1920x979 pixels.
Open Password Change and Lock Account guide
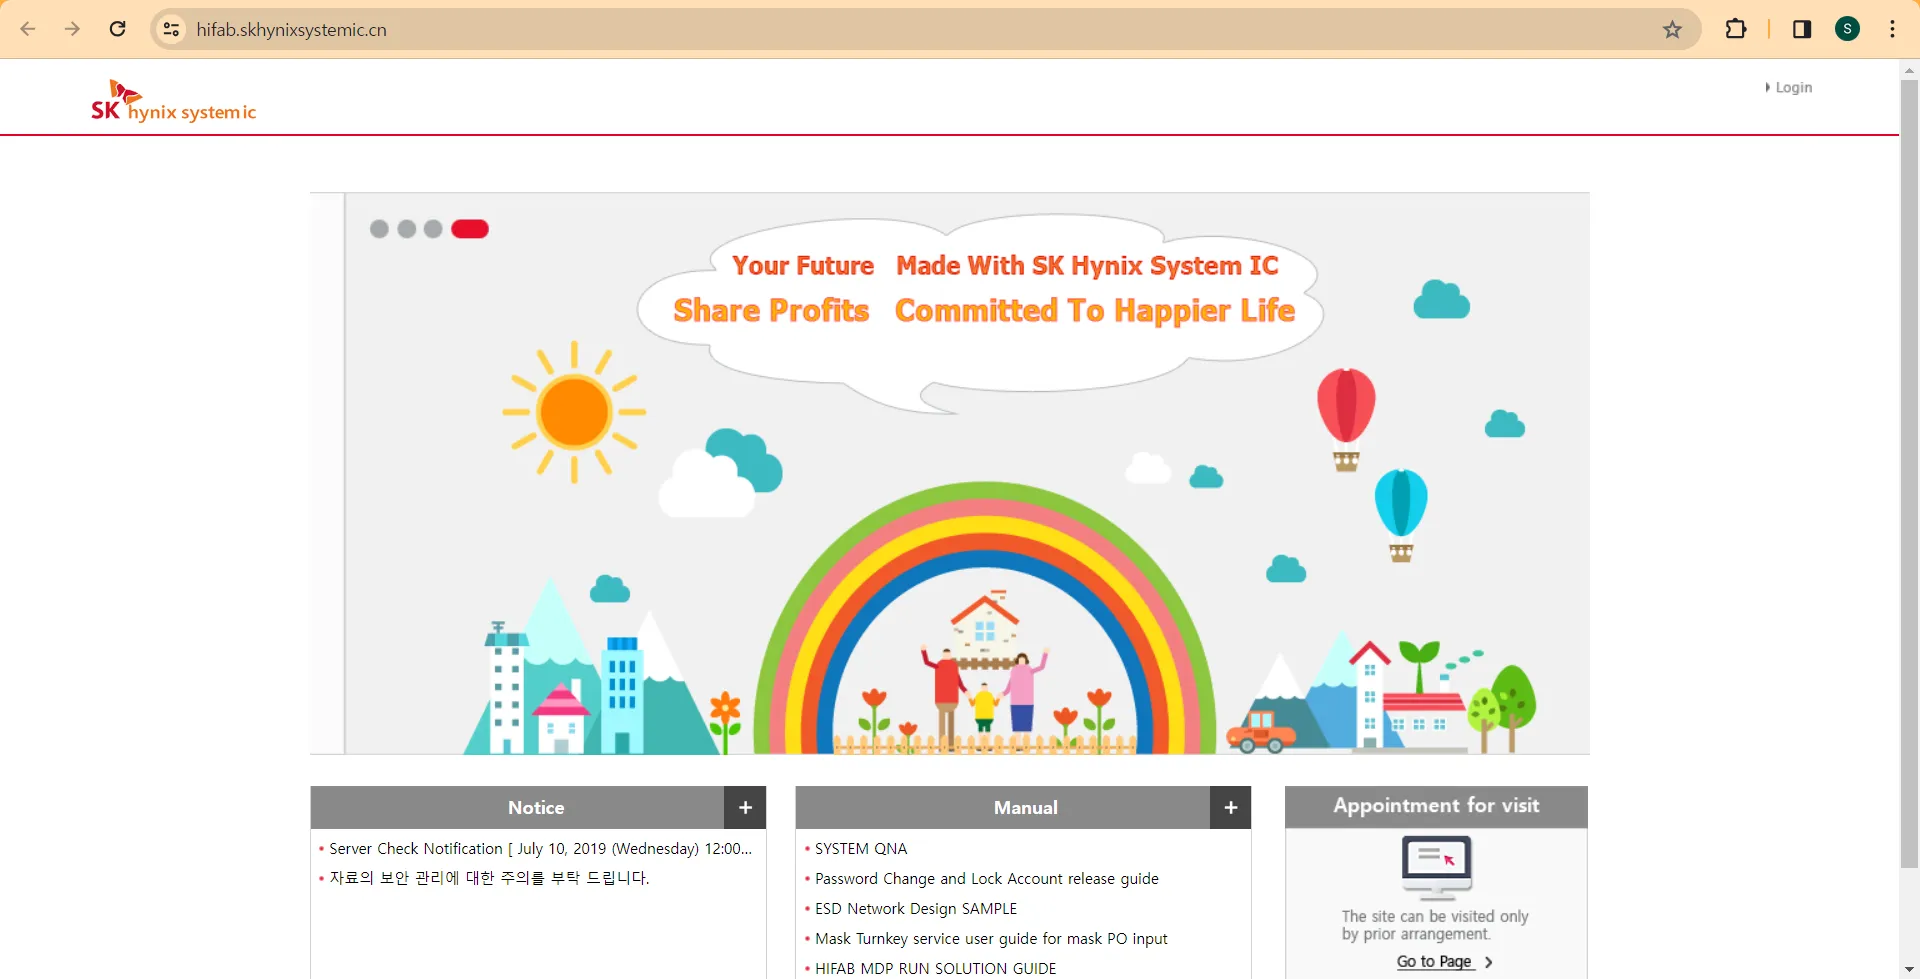coord(986,879)
